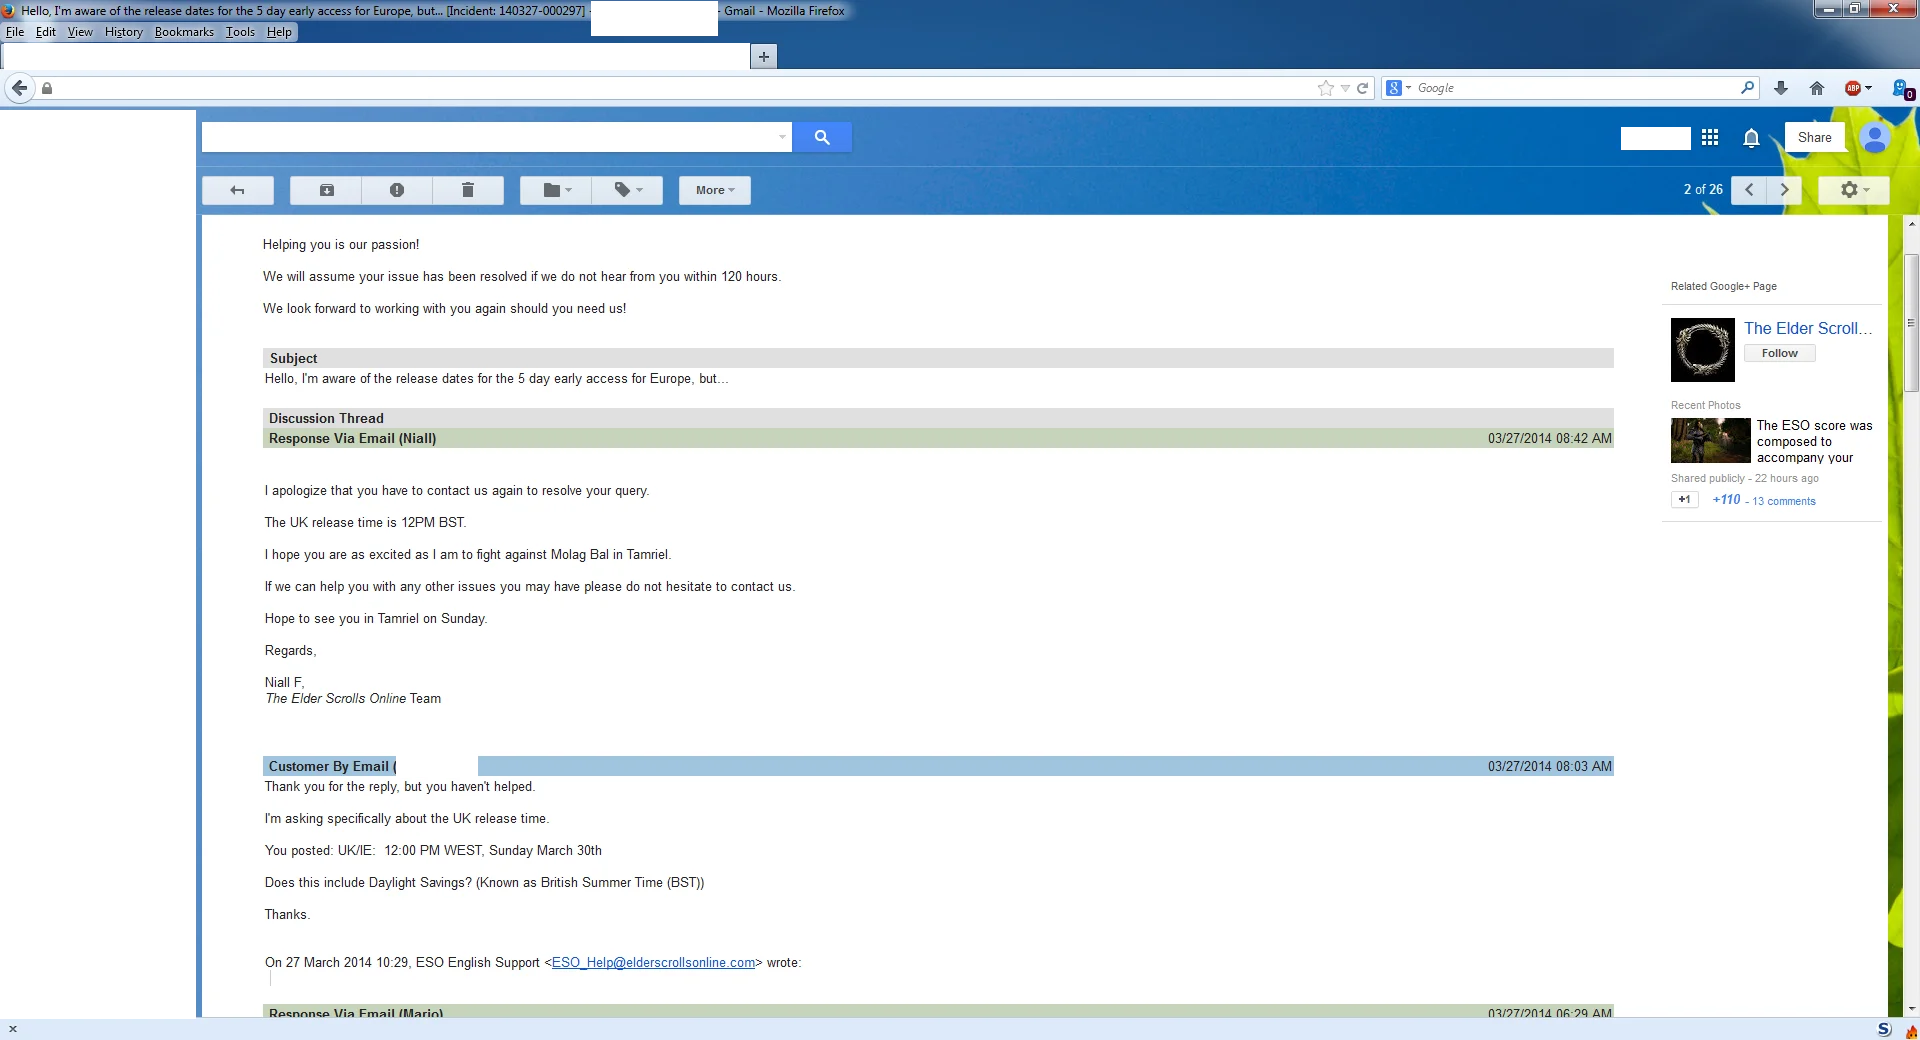The width and height of the screenshot is (1920, 1040).
Task: Open the Google apps grid
Action: tap(1710, 137)
